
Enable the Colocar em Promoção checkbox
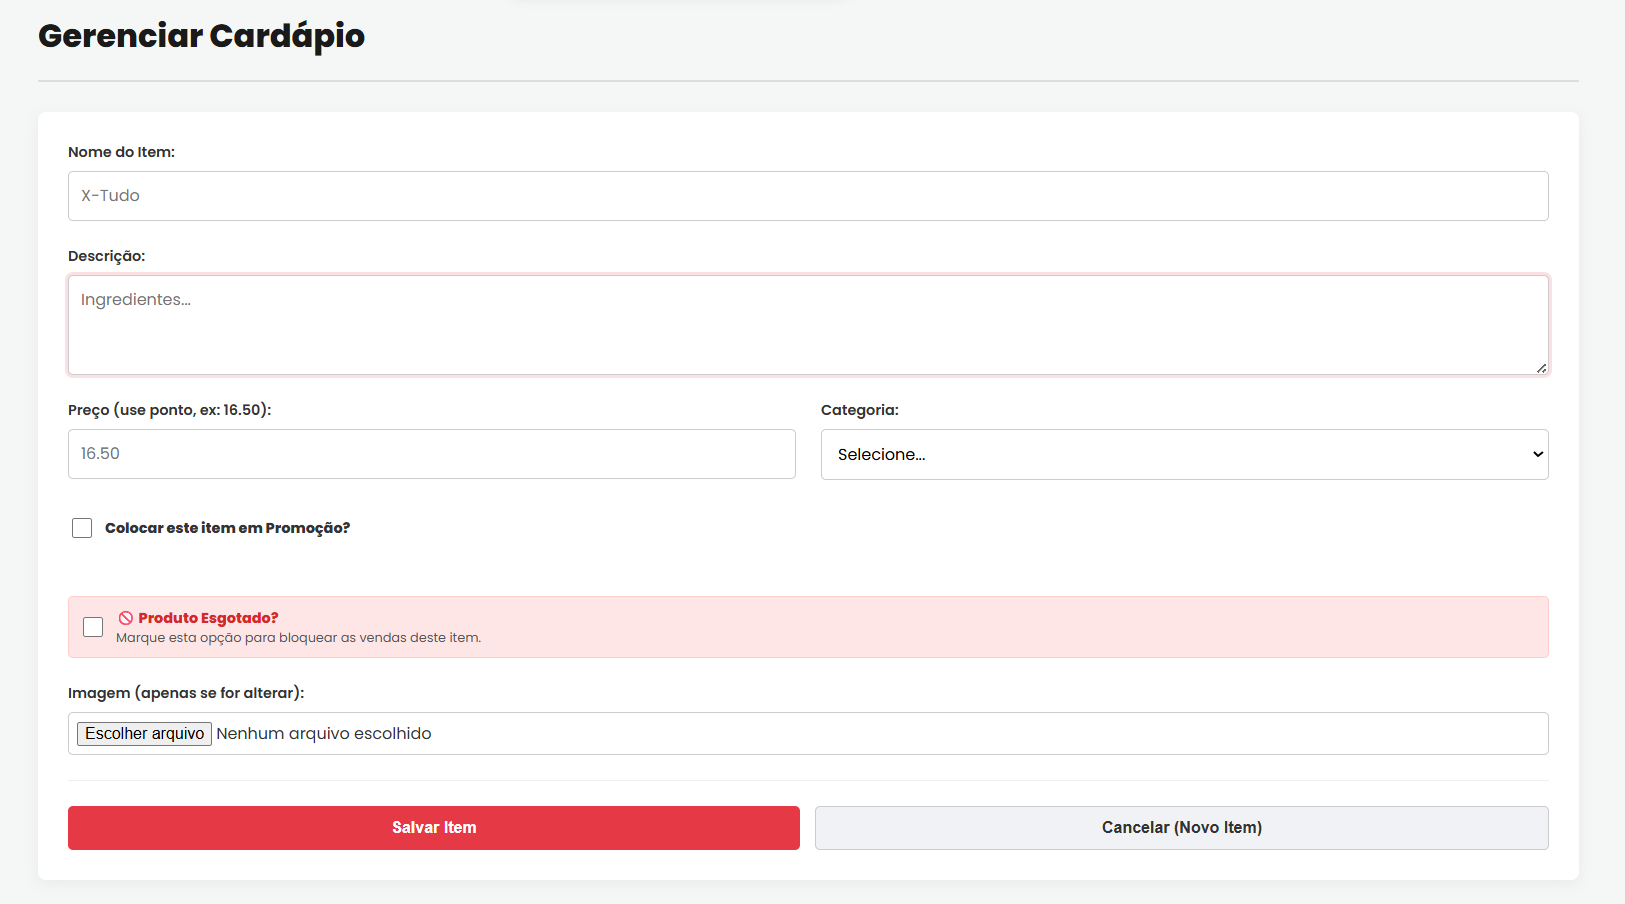pos(82,528)
